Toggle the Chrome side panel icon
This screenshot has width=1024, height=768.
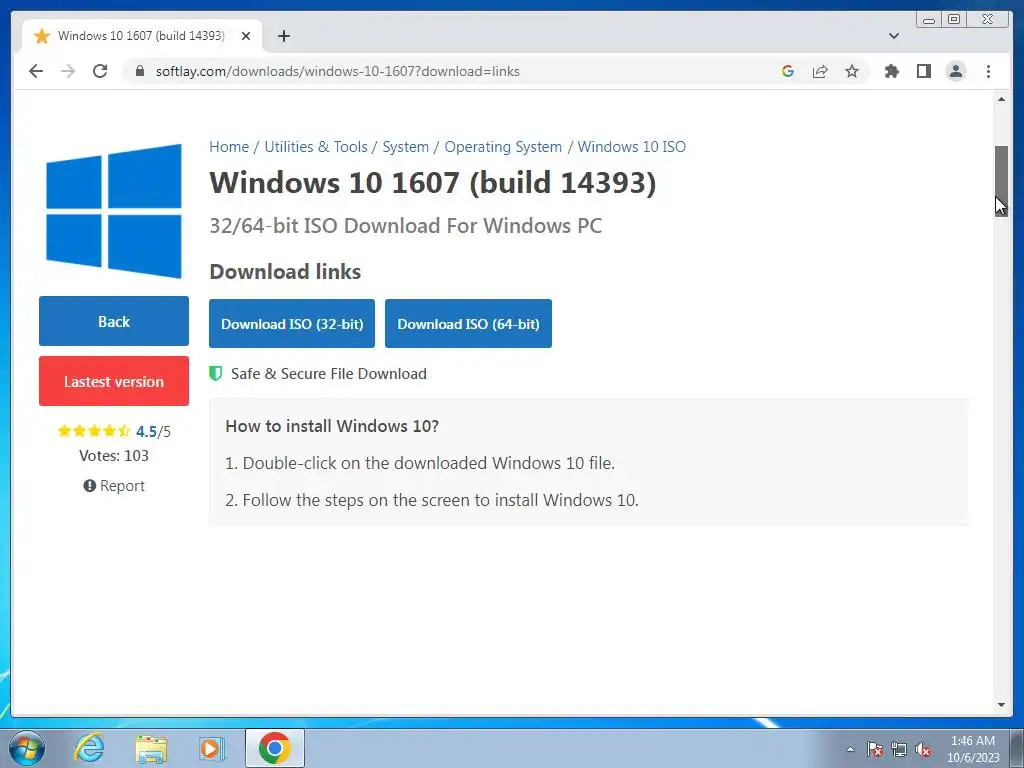pyautogui.click(x=923, y=71)
